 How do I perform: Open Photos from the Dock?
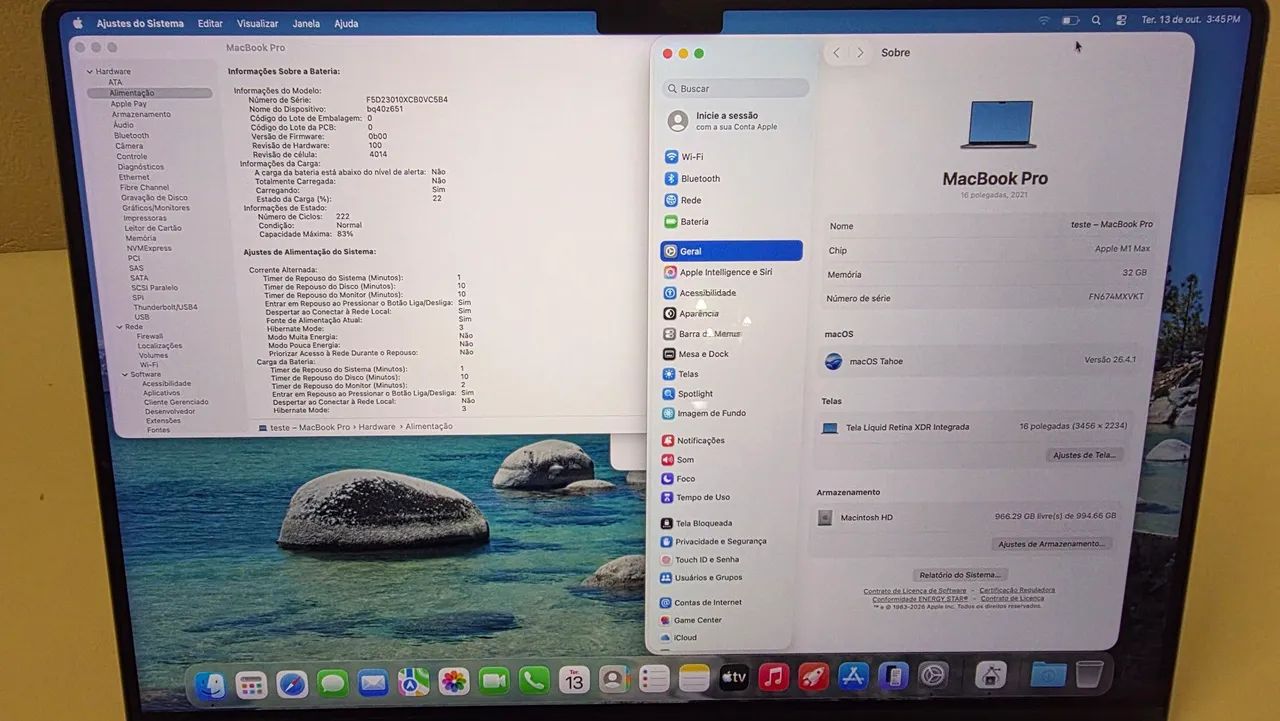tap(454, 682)
